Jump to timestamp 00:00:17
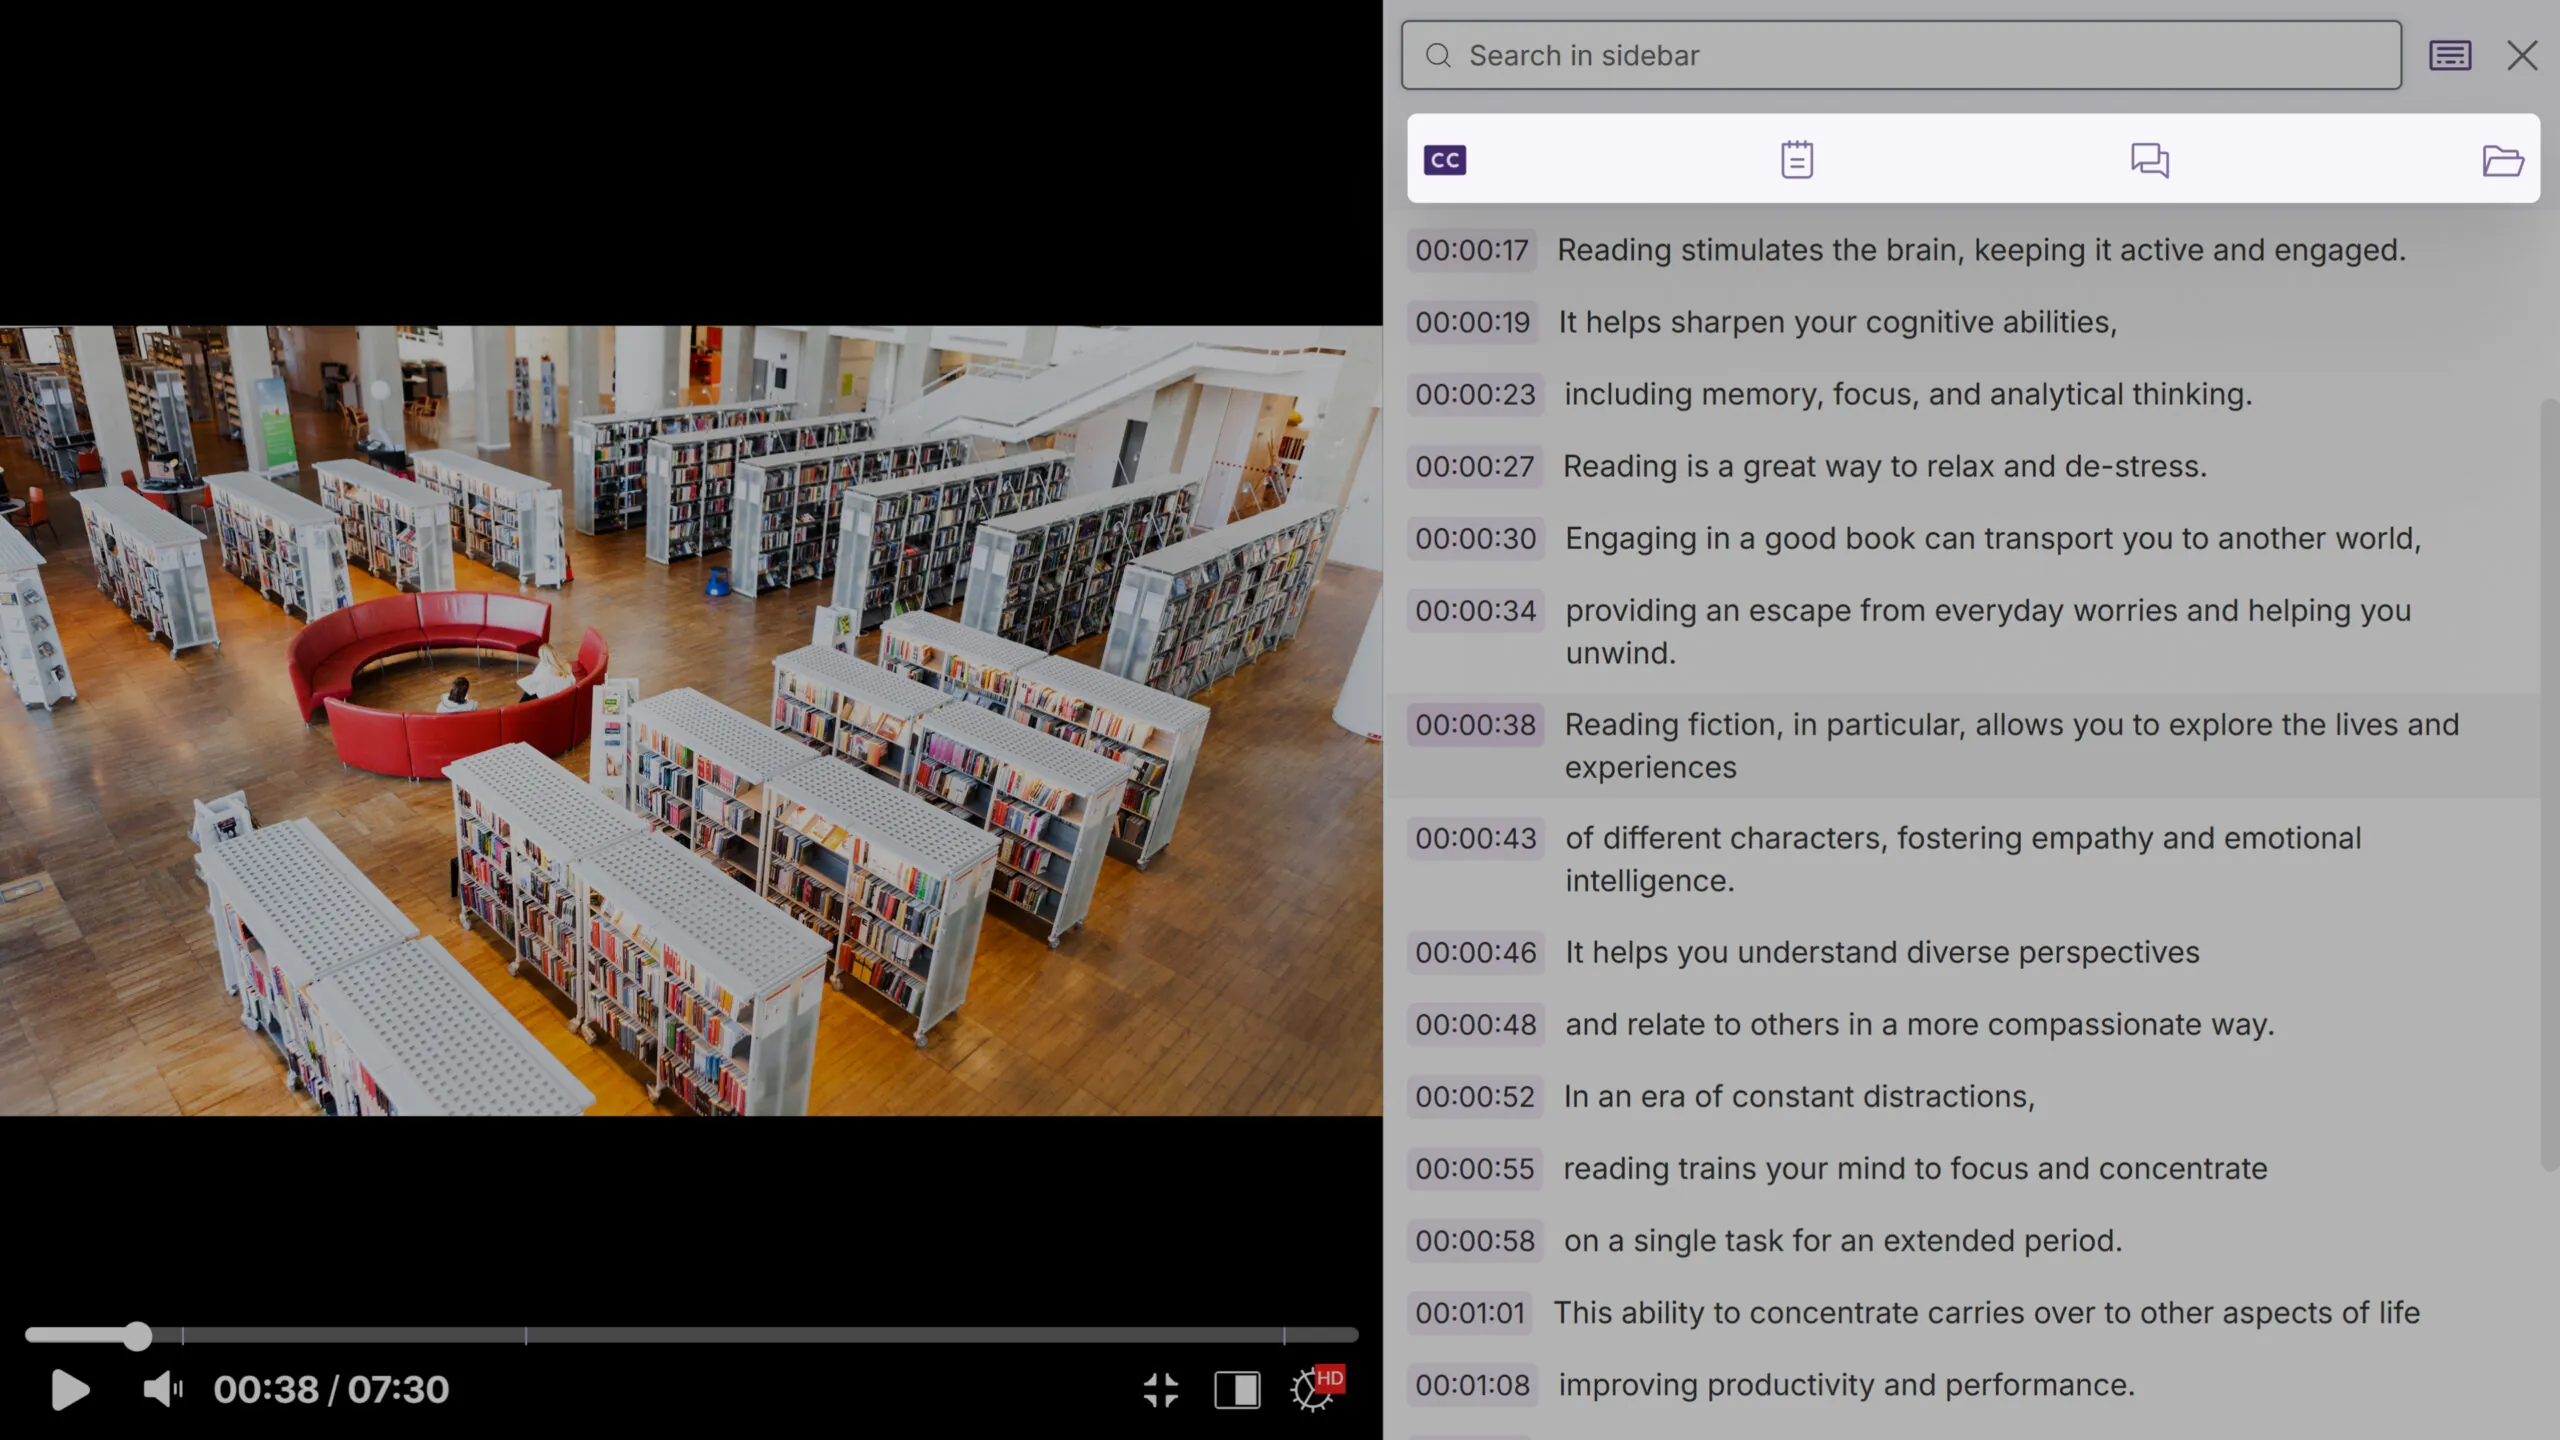Viewport: 2560px width, 1440px height. pos(1472,250)
